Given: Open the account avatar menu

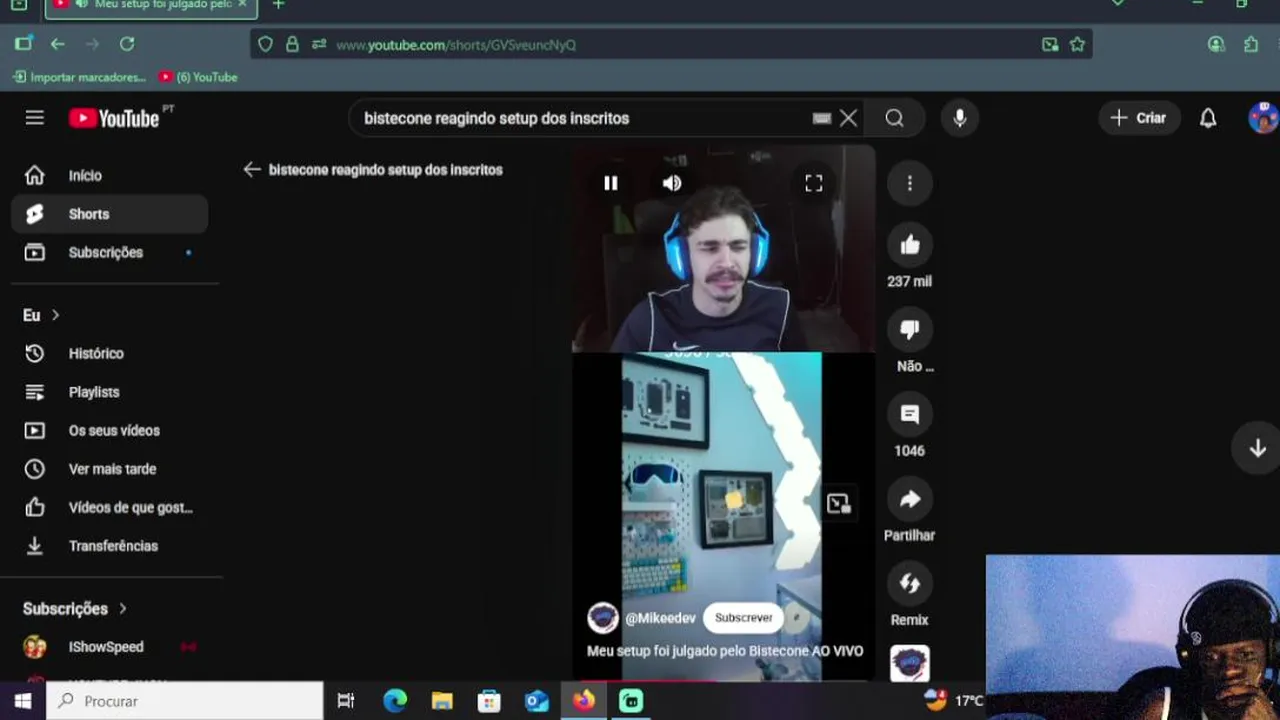Looking at the screenshot, I should pos(1263,118).
